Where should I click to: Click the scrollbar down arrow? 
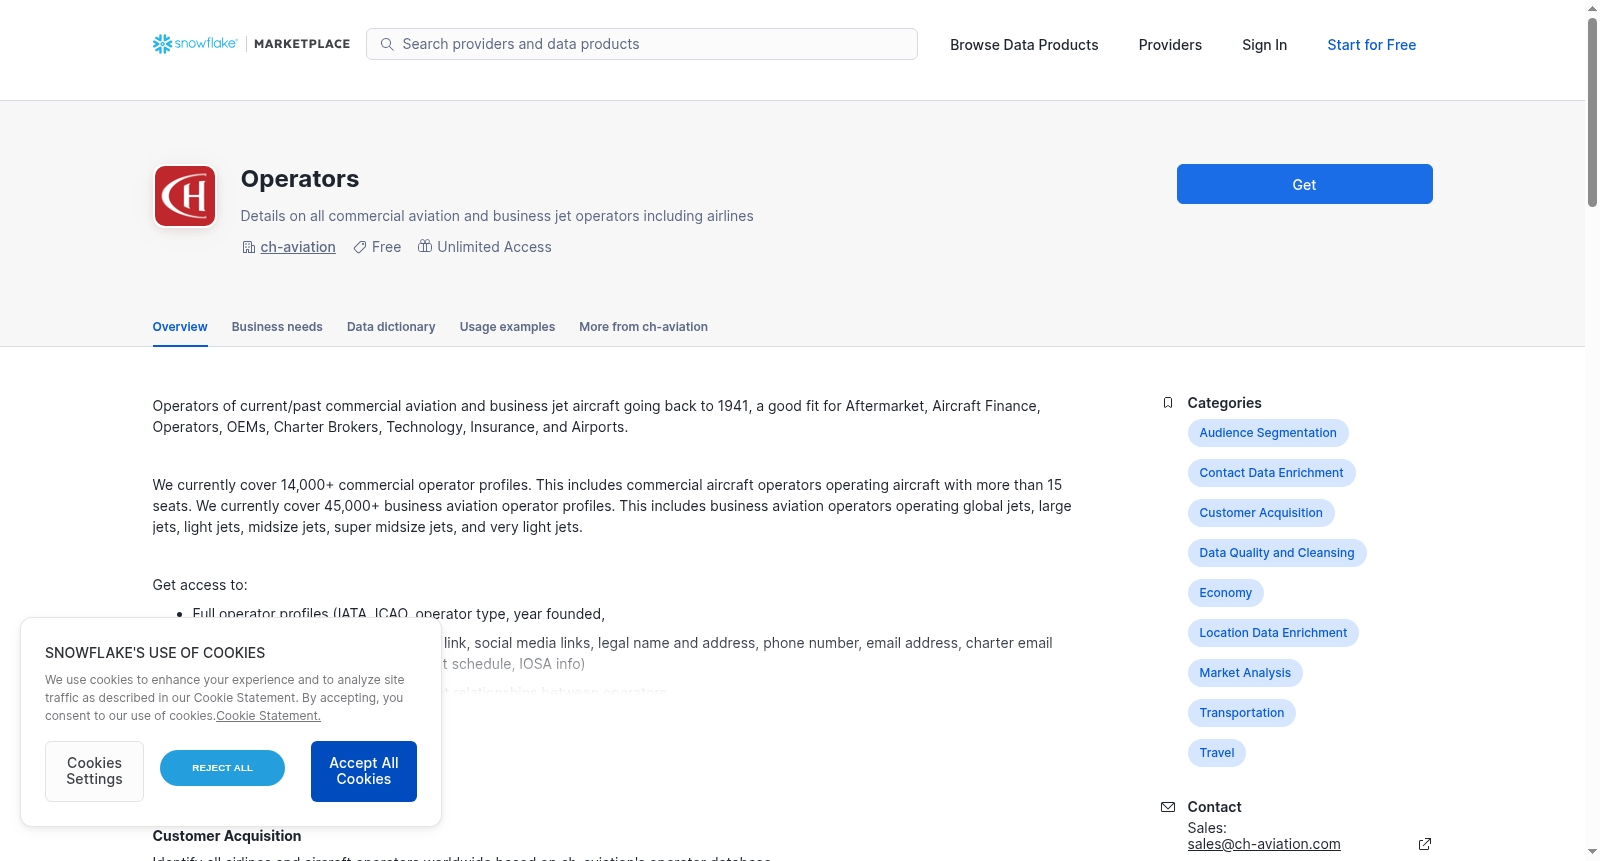1592,852
